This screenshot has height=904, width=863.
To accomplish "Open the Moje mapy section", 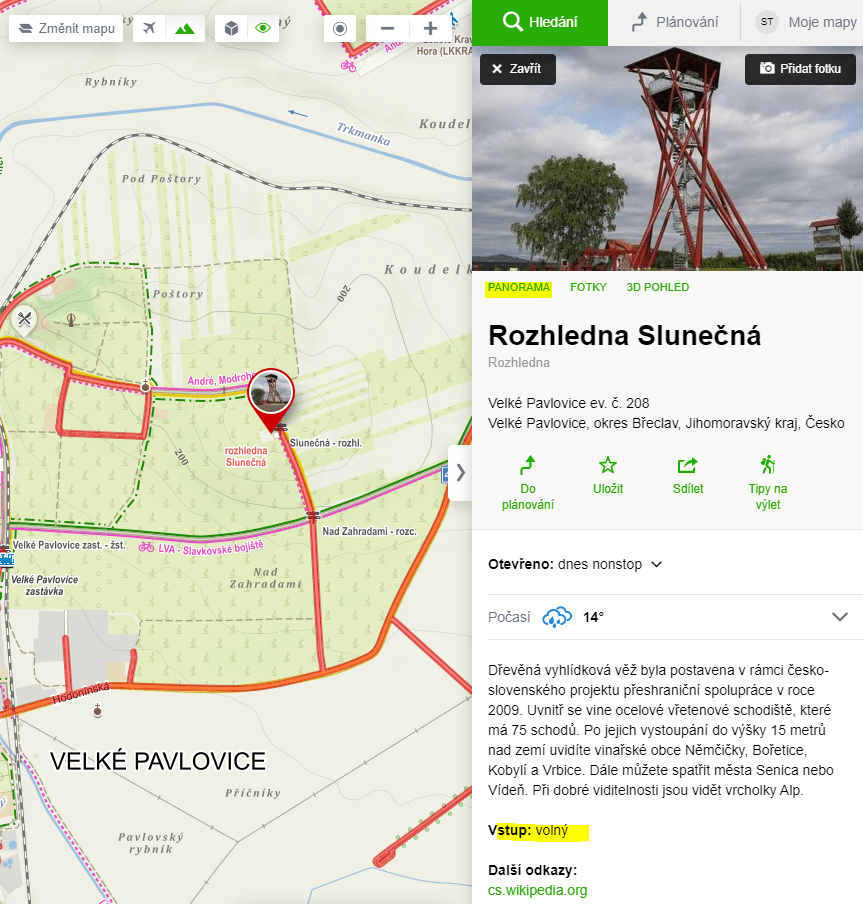I will click(x=805, y=22).
